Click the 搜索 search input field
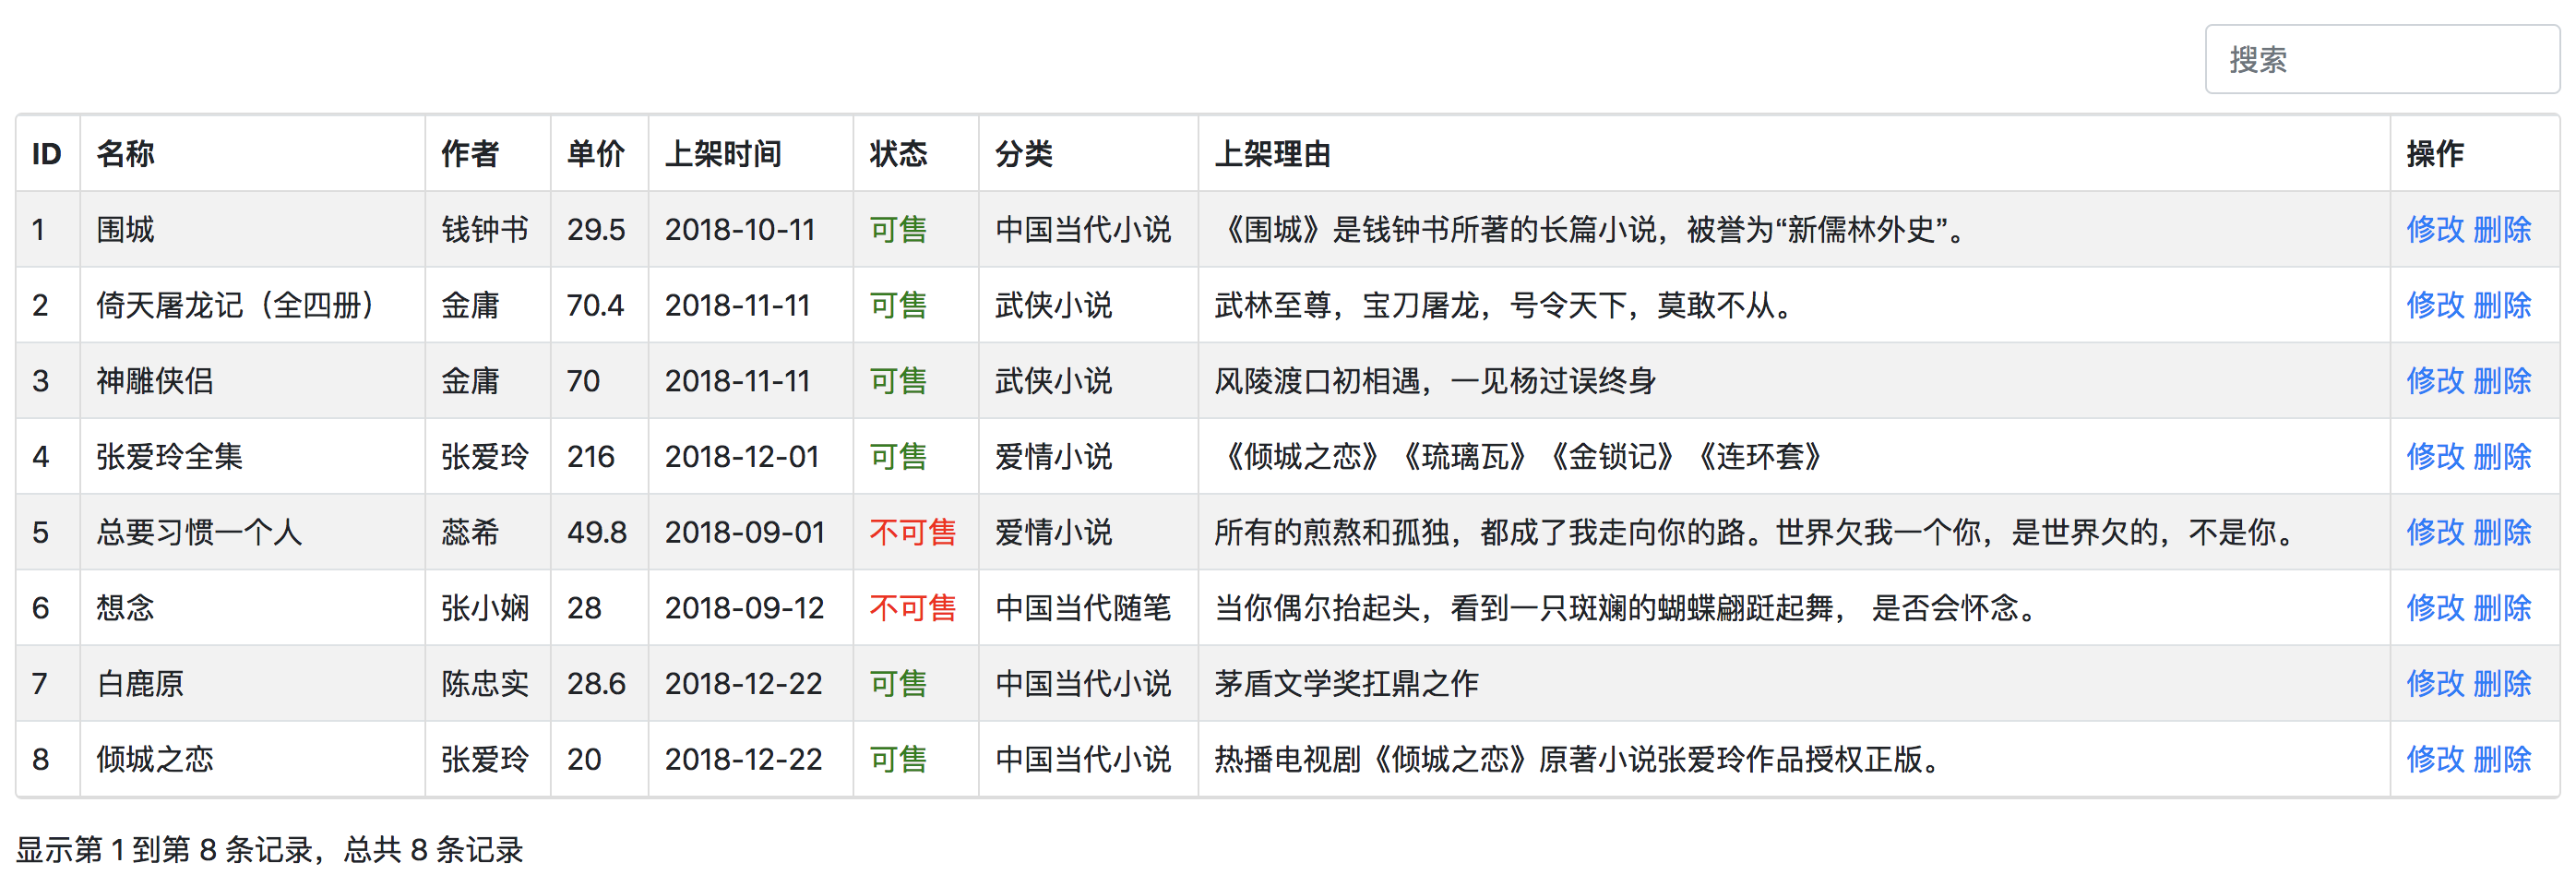Image resolution: width=2576 pixels, height=875 pixels. click(x=2380, y=60)
